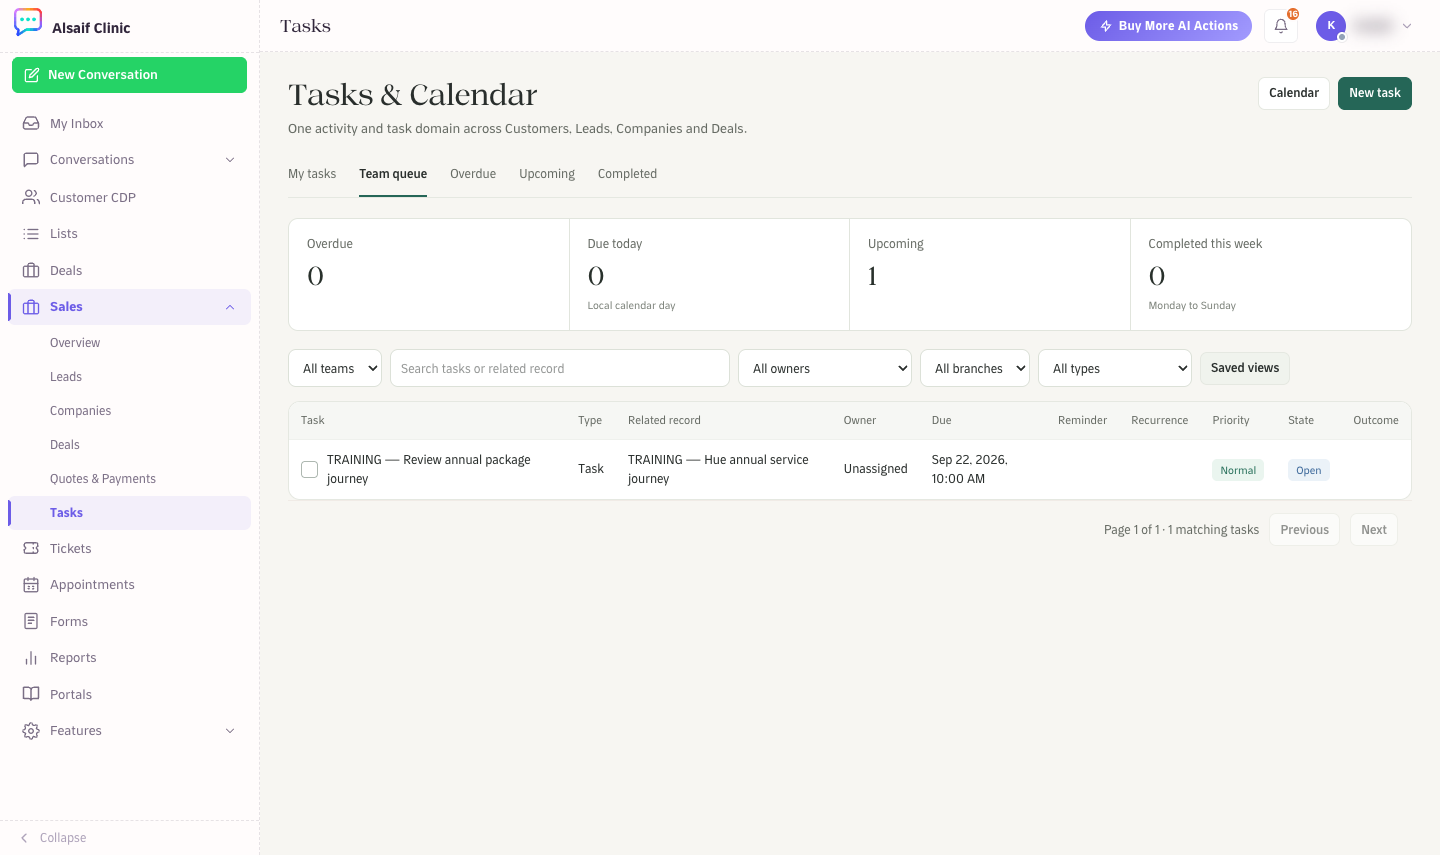Click the 'Unassigned' owner cell
1440x855 pixels.
[876, 469]
